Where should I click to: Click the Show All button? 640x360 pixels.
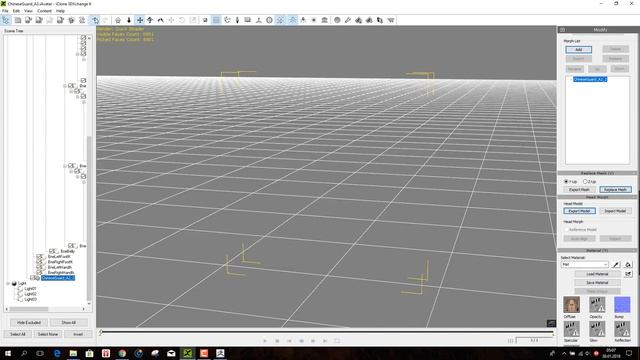click(69, 322)
